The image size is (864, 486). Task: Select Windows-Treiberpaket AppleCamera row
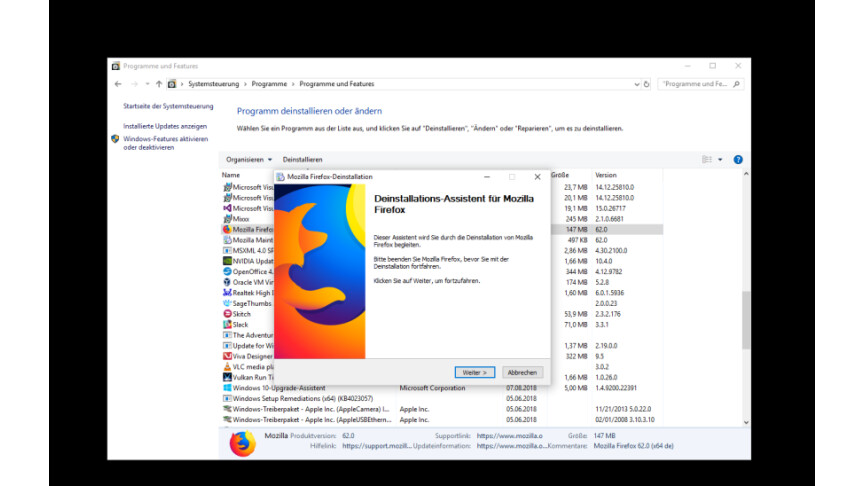click(441, 409)
